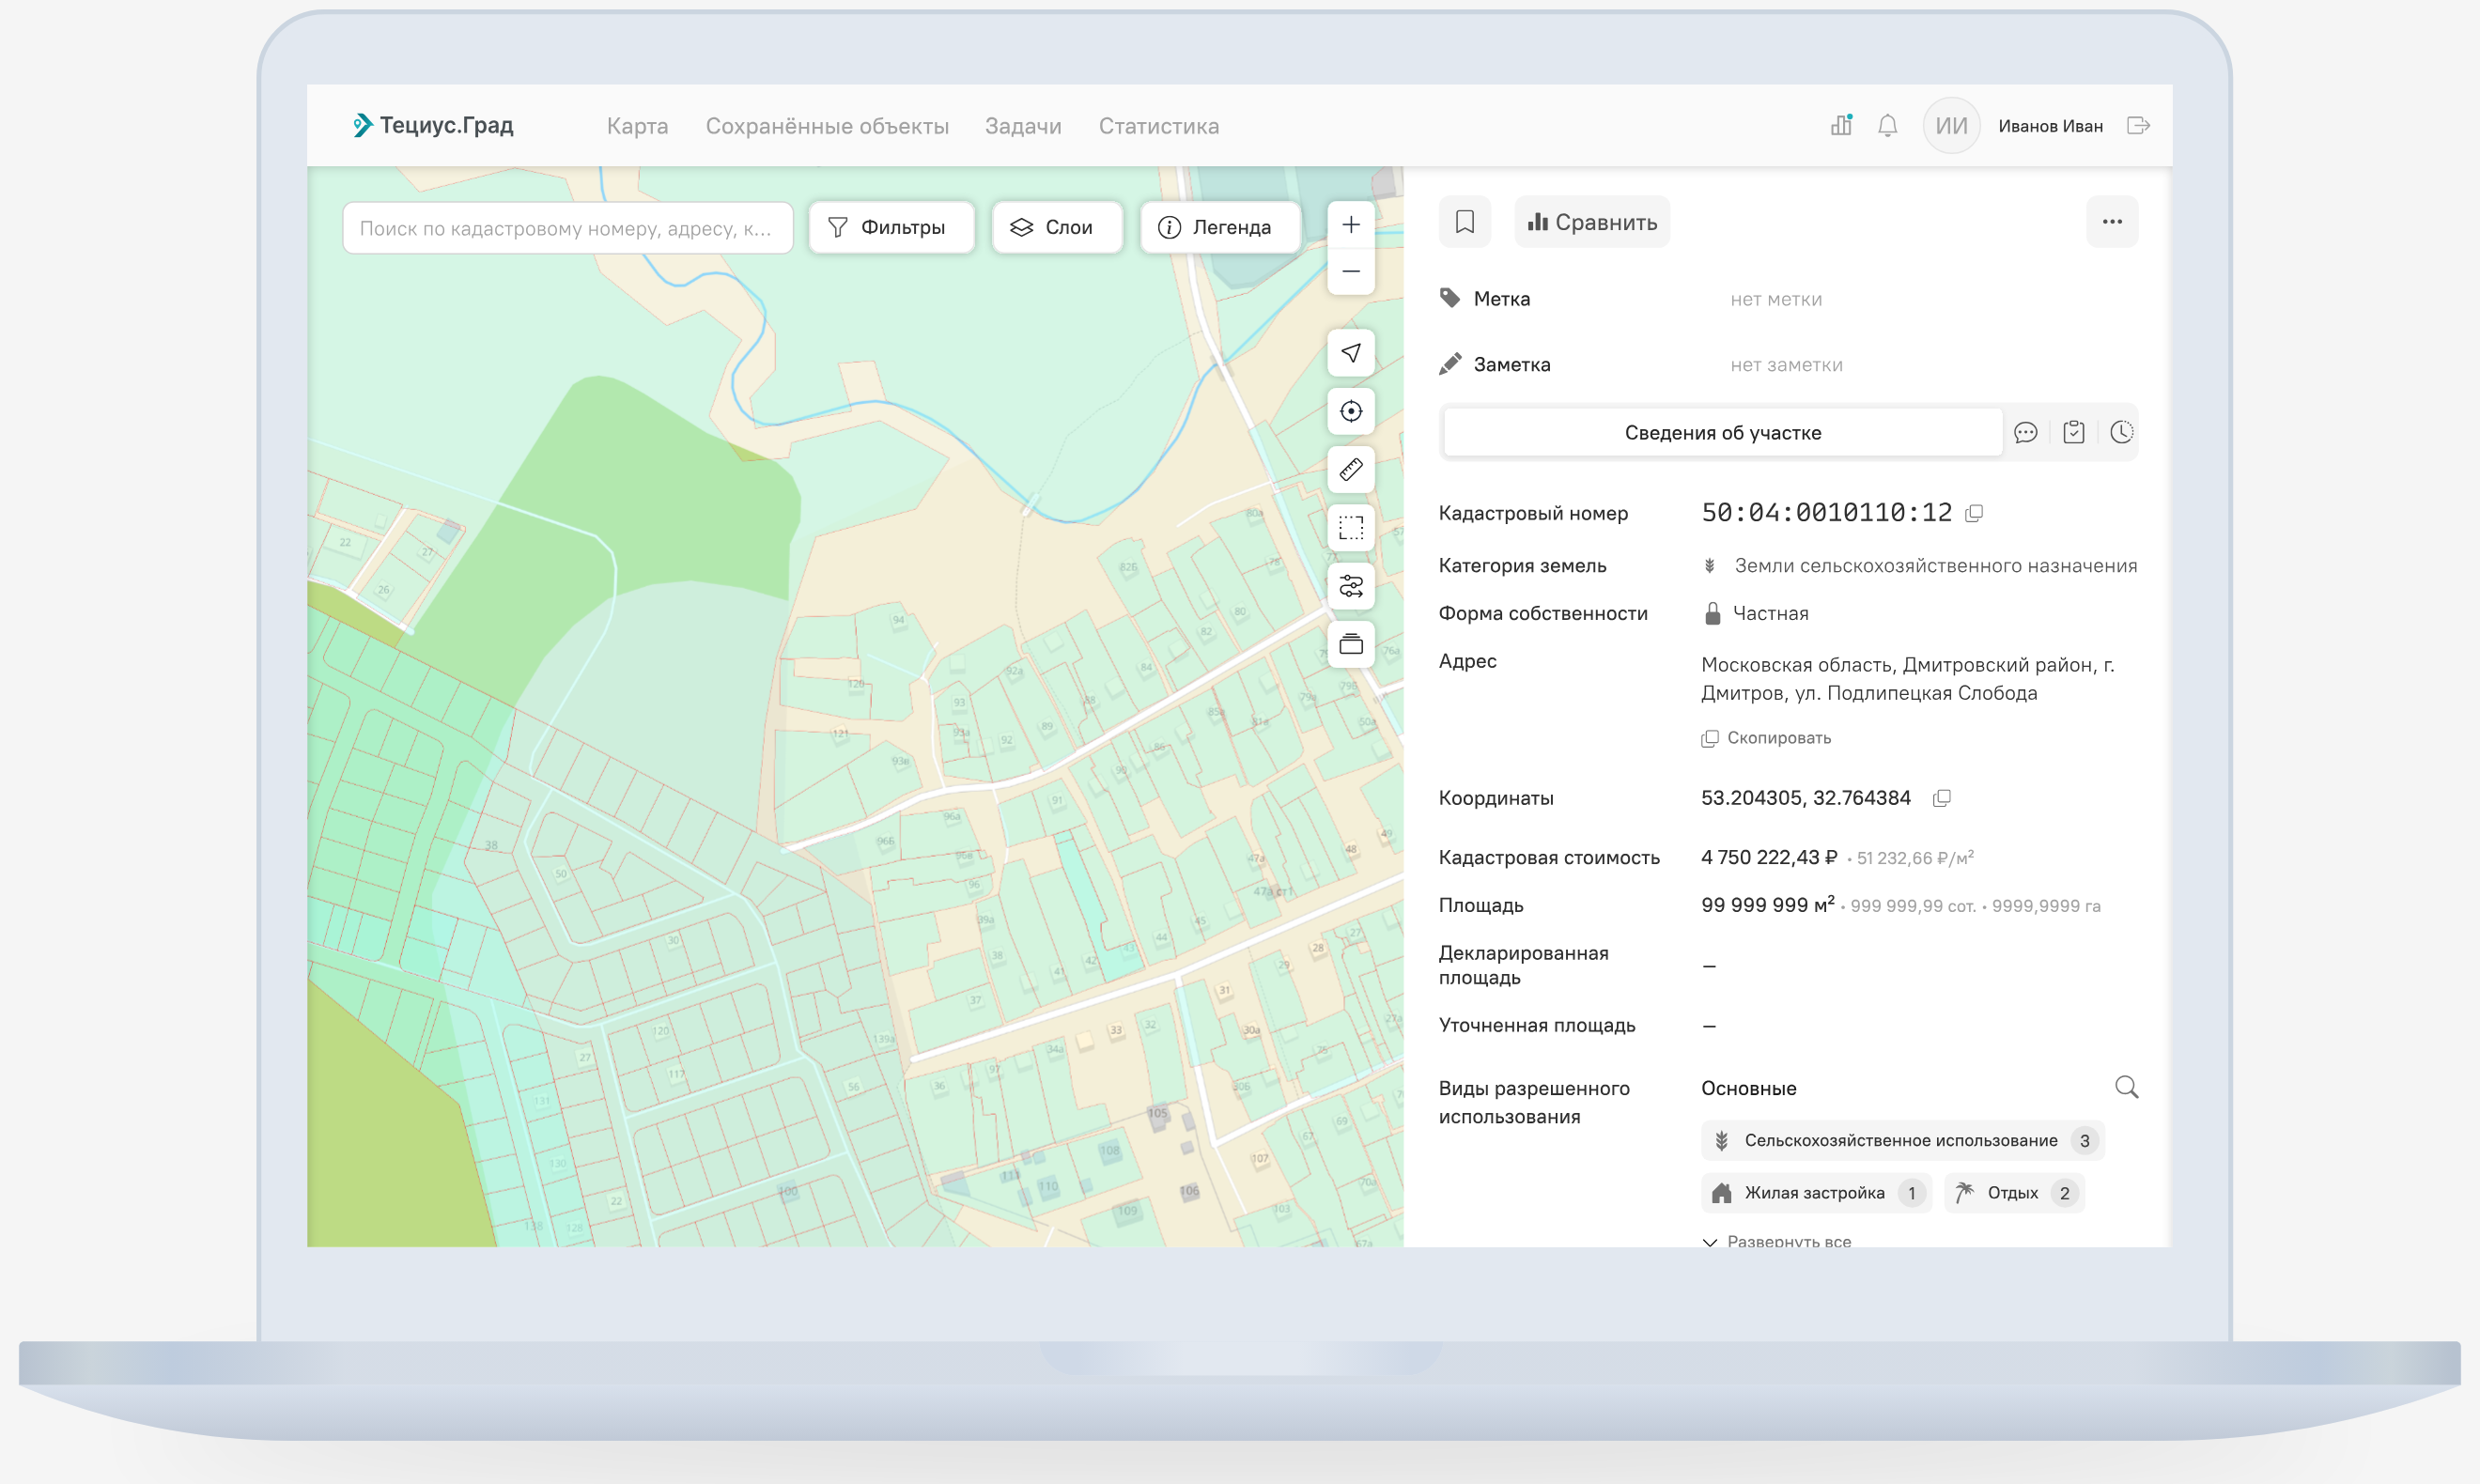Open the Слои layers panel

(1057, 228)
